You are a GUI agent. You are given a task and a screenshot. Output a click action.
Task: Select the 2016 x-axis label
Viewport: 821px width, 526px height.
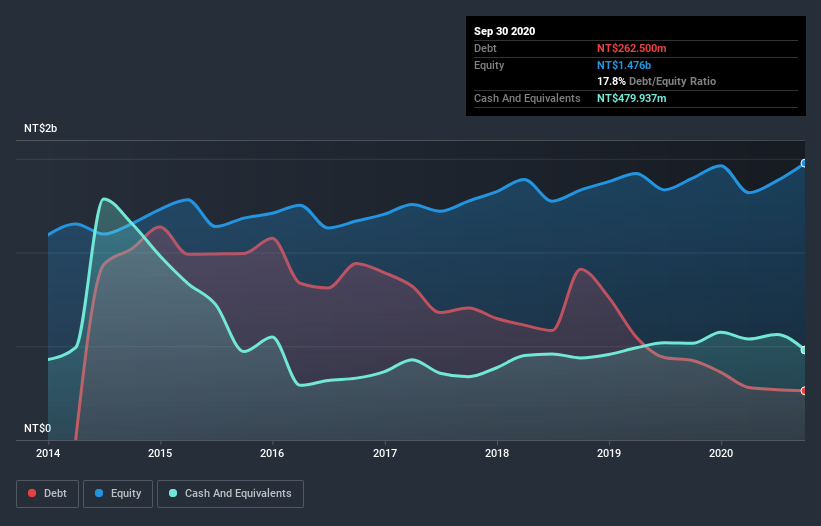click(272, 453)
